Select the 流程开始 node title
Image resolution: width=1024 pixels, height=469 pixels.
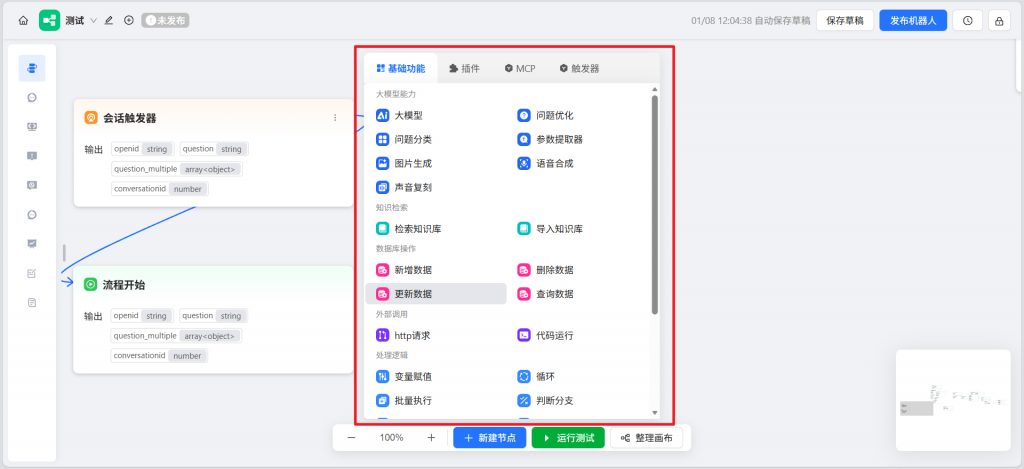124,285
